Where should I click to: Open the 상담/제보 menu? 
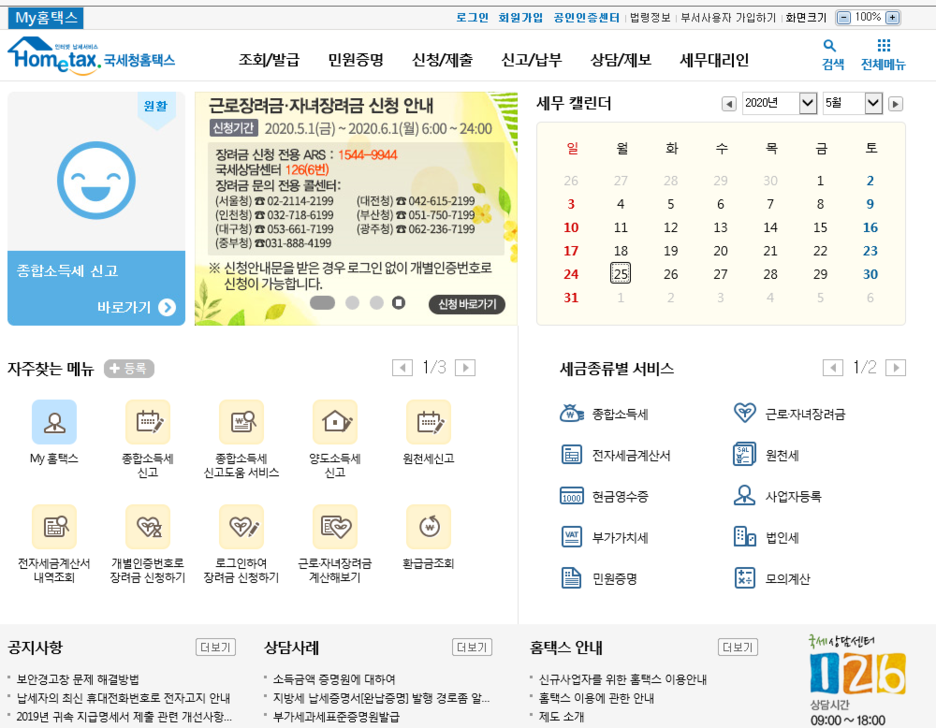(x=621, y=60)
